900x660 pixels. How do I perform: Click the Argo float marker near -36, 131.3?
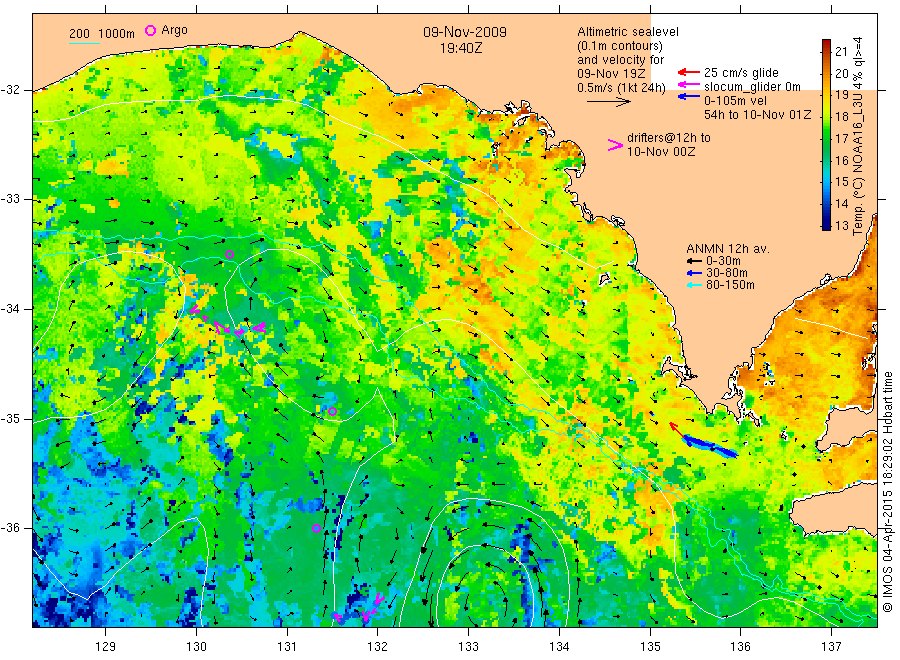coord(316,528)
